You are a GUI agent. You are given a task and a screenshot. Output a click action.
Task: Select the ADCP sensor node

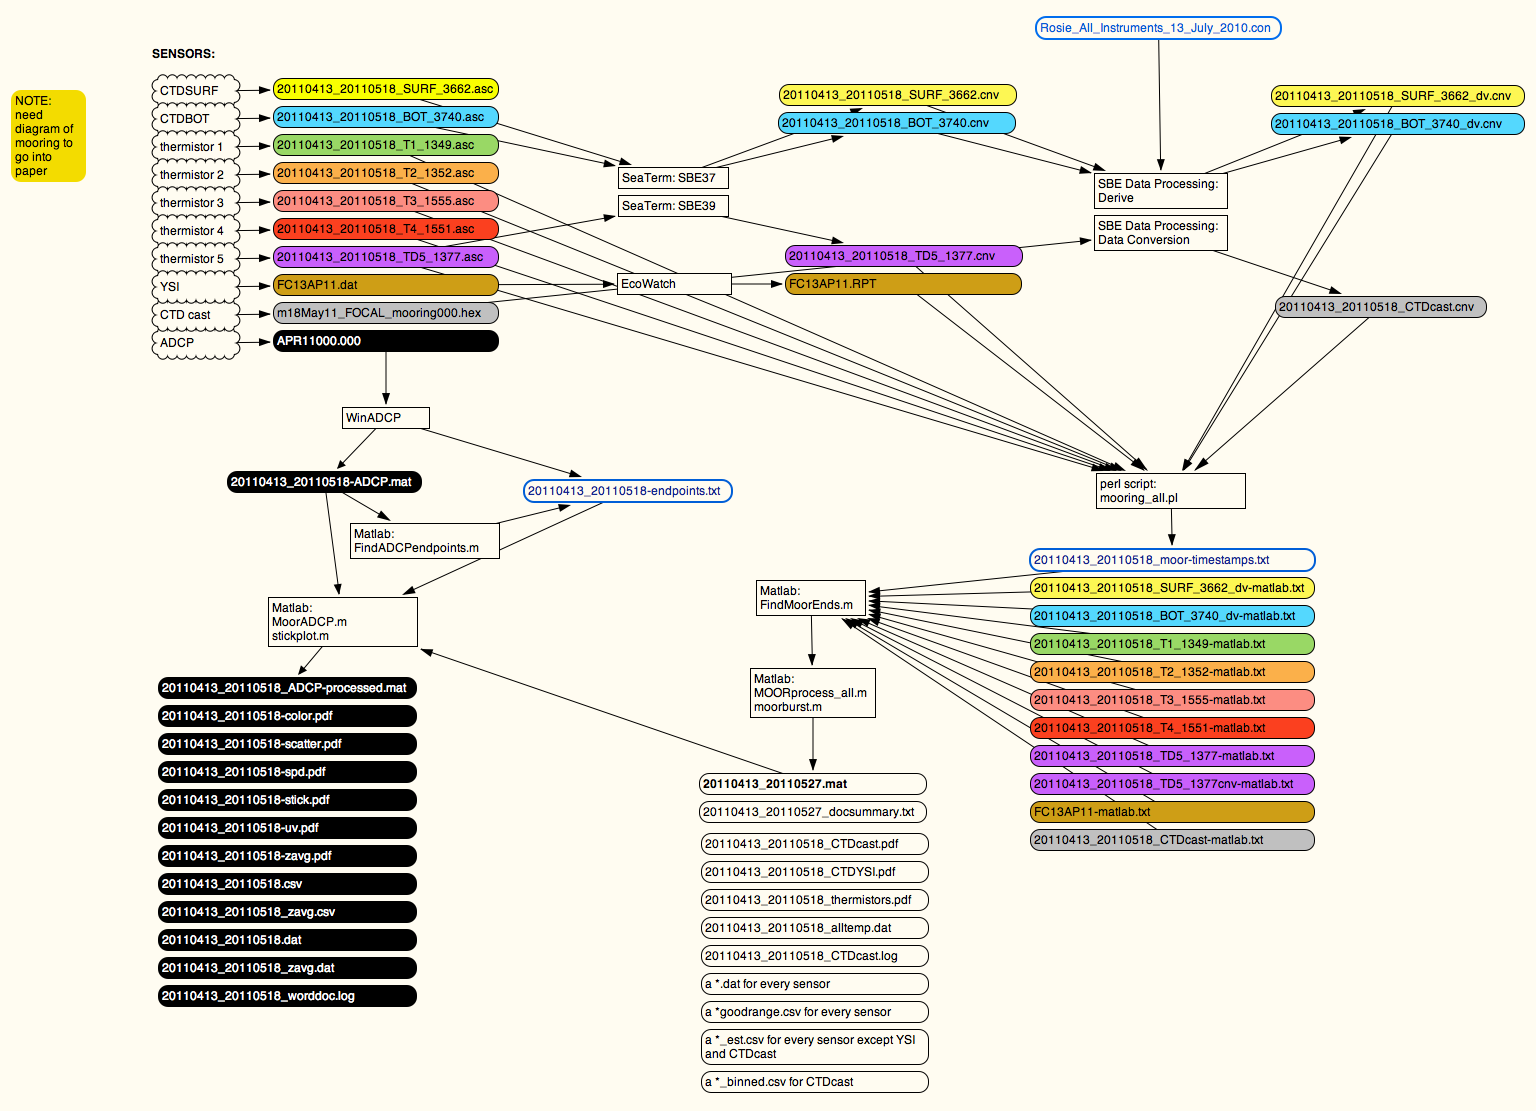pyautogui.click(x=195, y=343)
